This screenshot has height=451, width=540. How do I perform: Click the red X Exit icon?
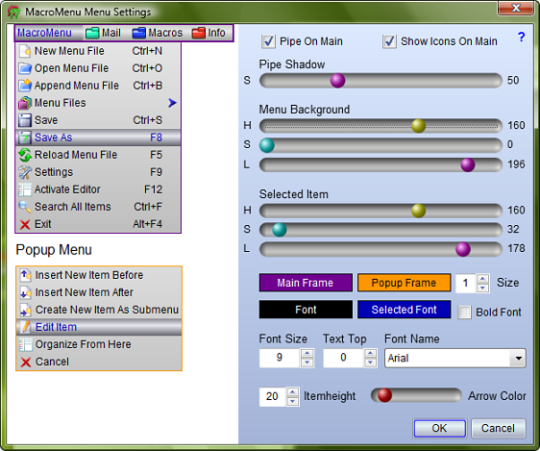click(x=25, y=224)
